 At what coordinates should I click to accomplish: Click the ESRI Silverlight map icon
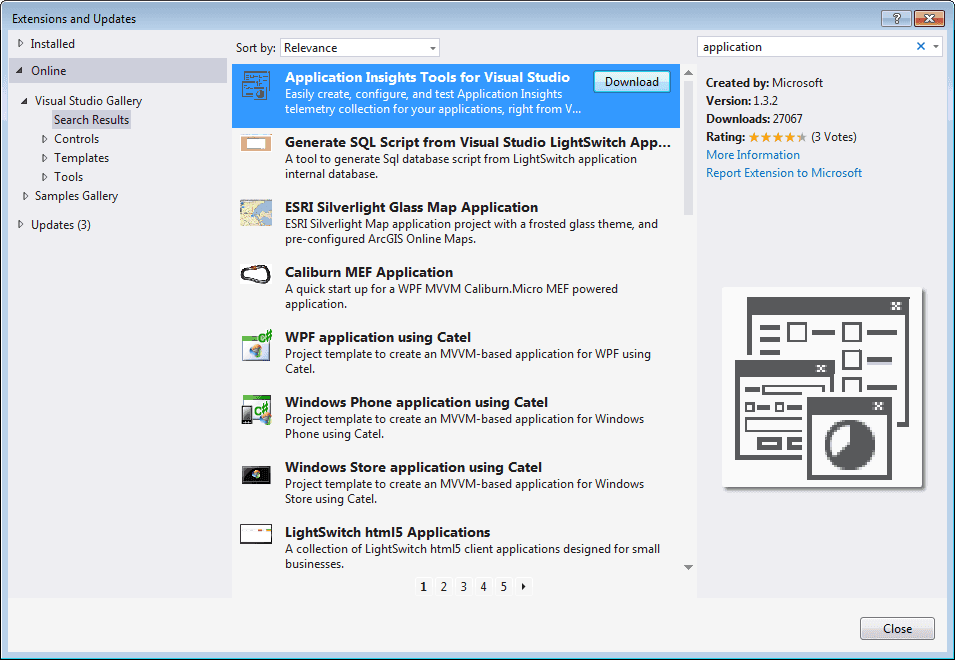pos(256,213)
